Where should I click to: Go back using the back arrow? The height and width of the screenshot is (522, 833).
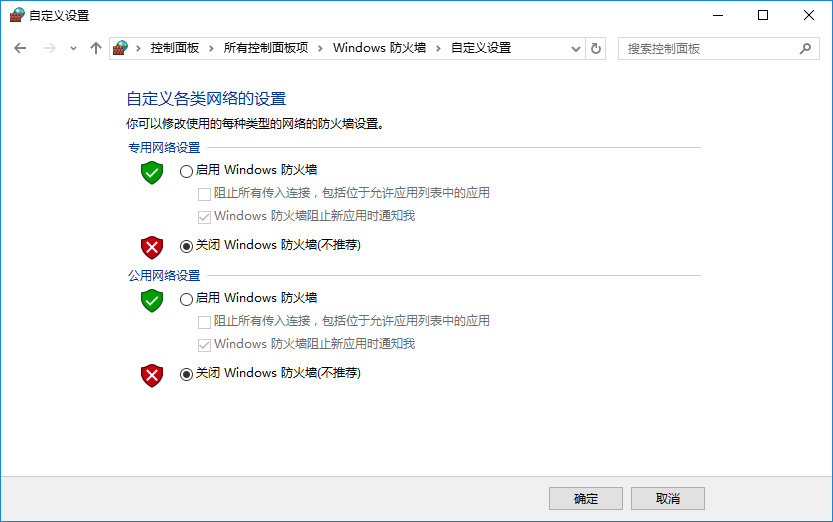20,48
